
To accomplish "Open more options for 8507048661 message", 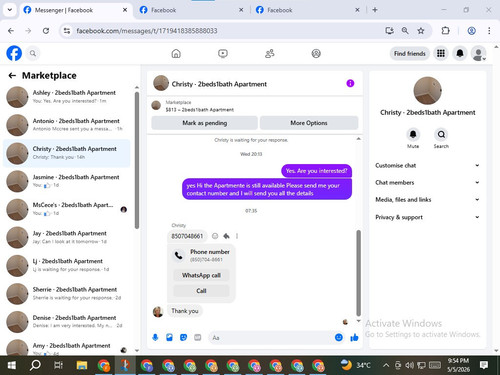I will [x=237, y=236].
